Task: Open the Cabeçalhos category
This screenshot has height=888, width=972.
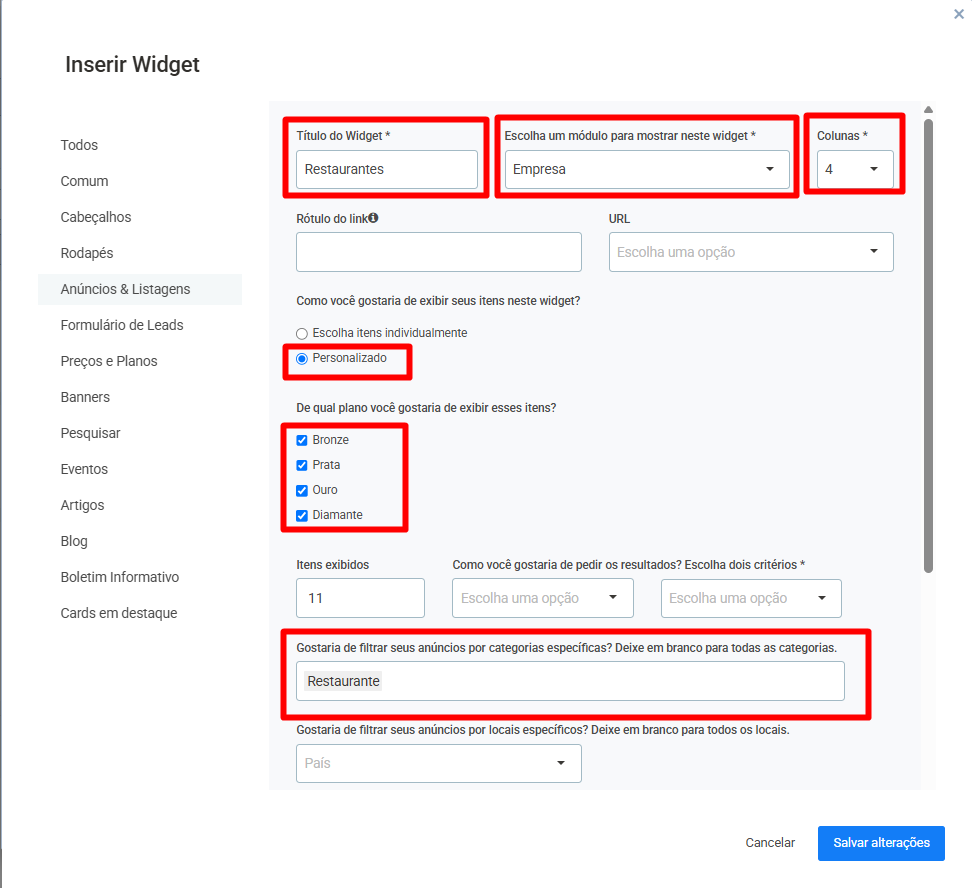Action: (x=96, y=217)
